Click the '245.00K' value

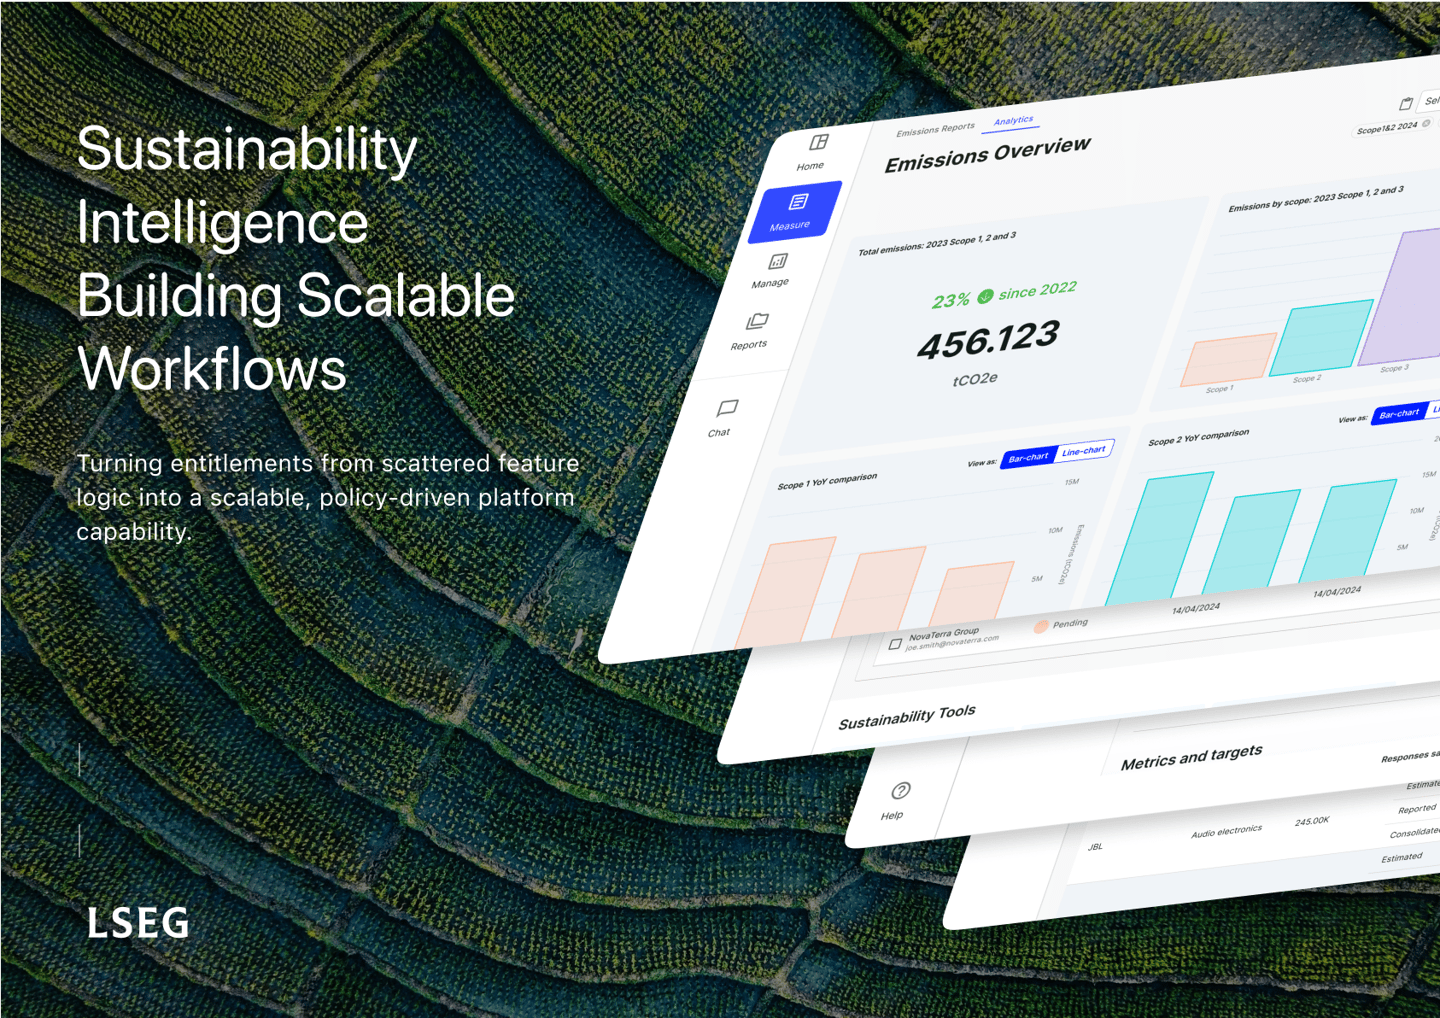coord(1312,821)
